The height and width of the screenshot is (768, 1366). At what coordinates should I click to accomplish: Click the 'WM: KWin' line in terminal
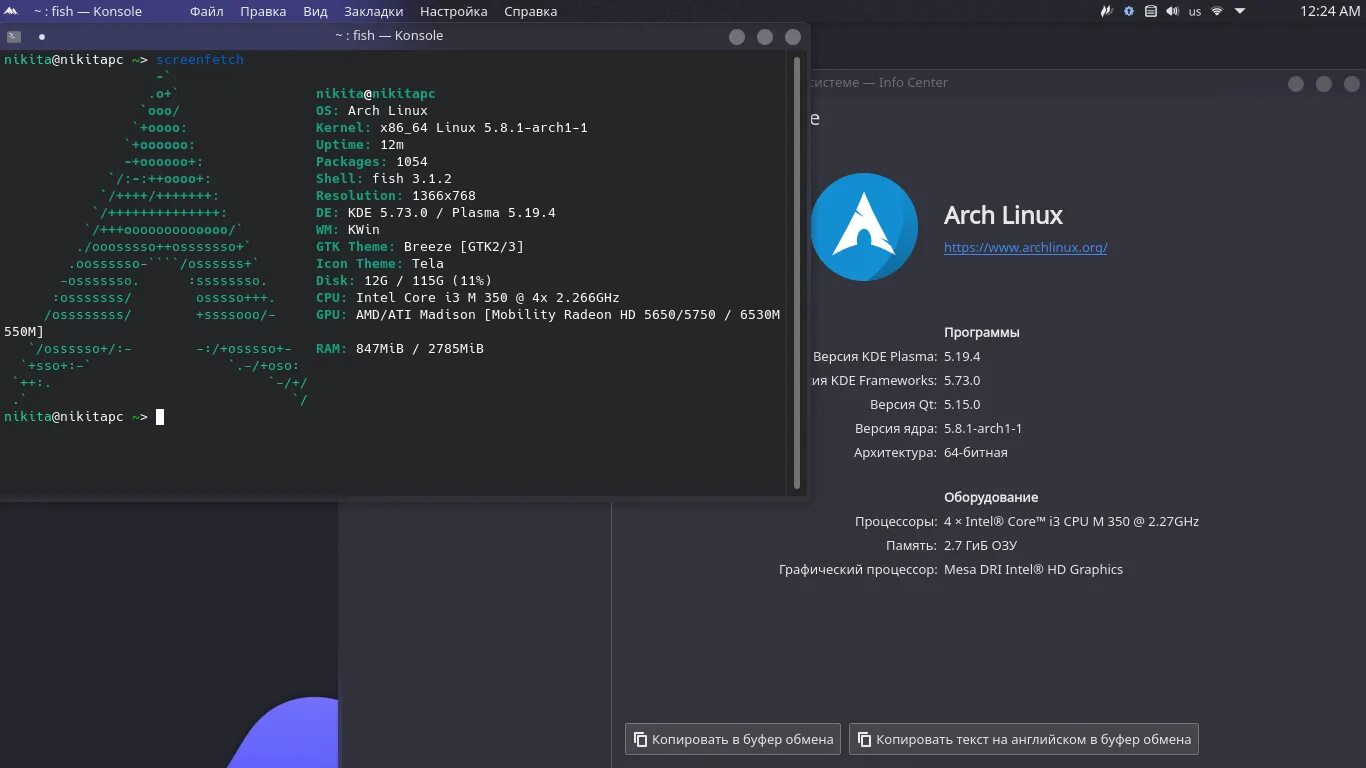pos(348,230)
